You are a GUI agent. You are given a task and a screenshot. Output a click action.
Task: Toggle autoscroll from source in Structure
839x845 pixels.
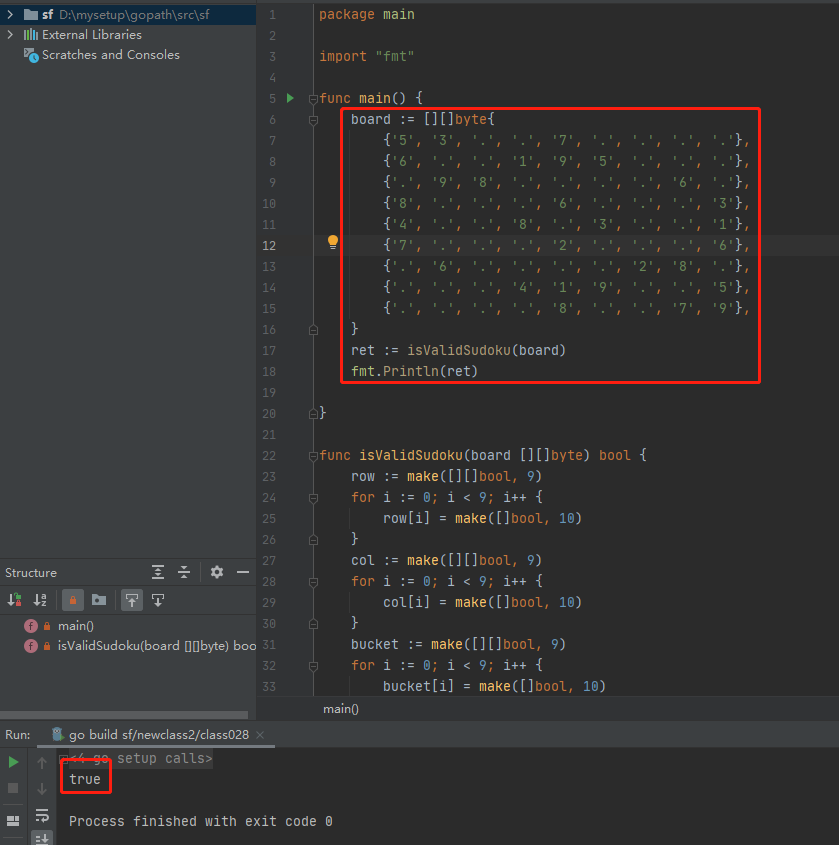point(158,600)
